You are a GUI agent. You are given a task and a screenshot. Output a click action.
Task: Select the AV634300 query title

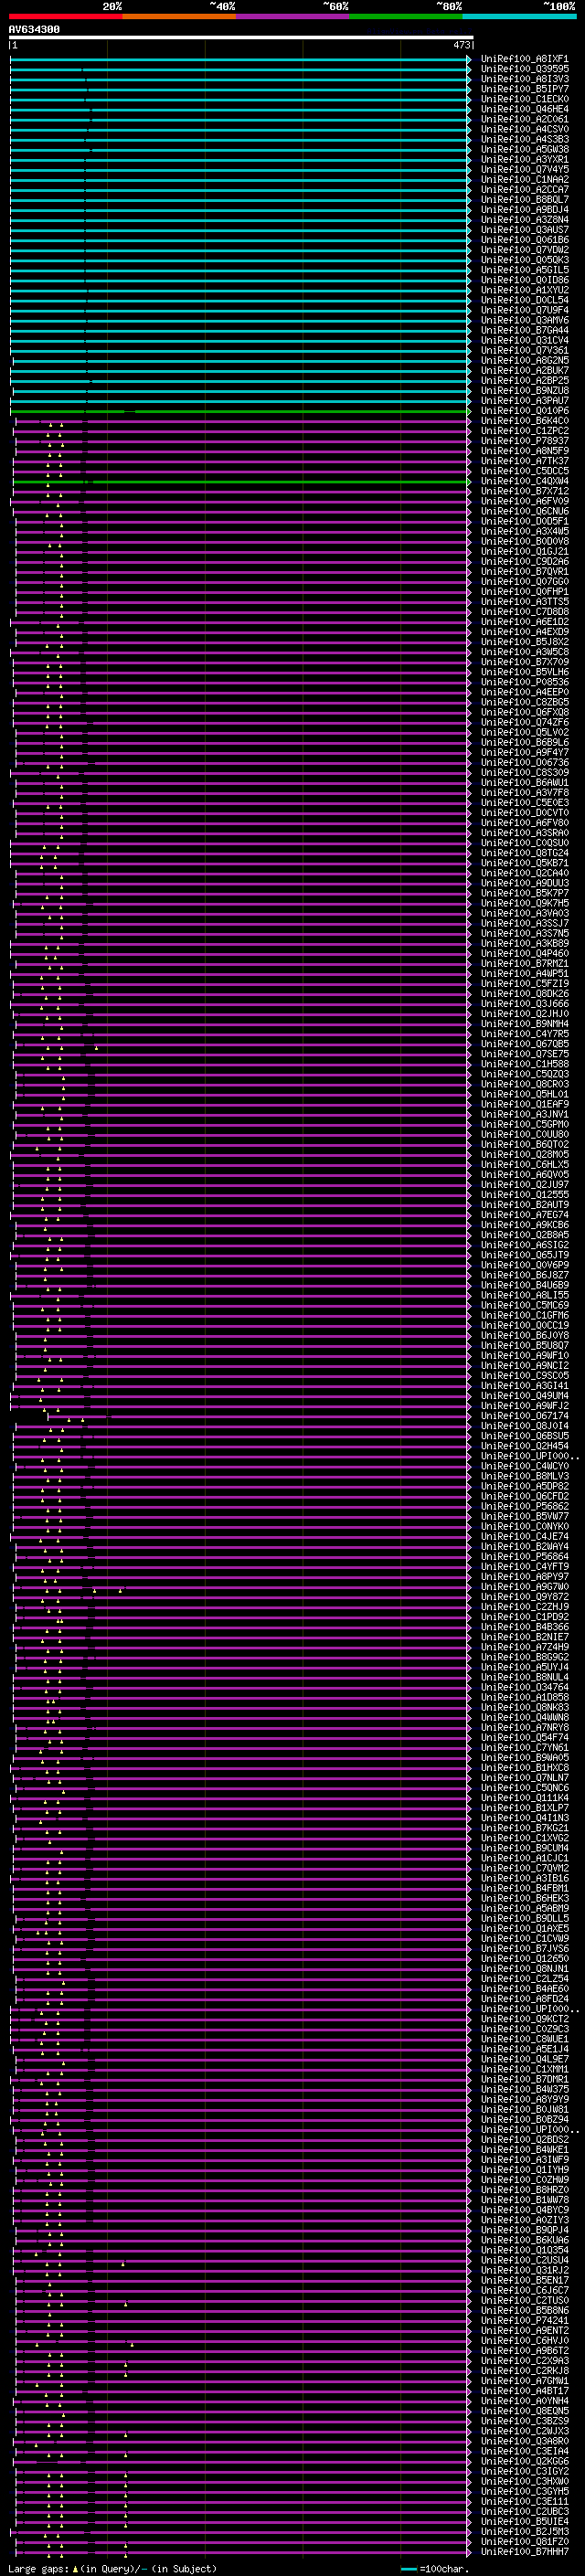pyautogui.click(x=34, y=30)
